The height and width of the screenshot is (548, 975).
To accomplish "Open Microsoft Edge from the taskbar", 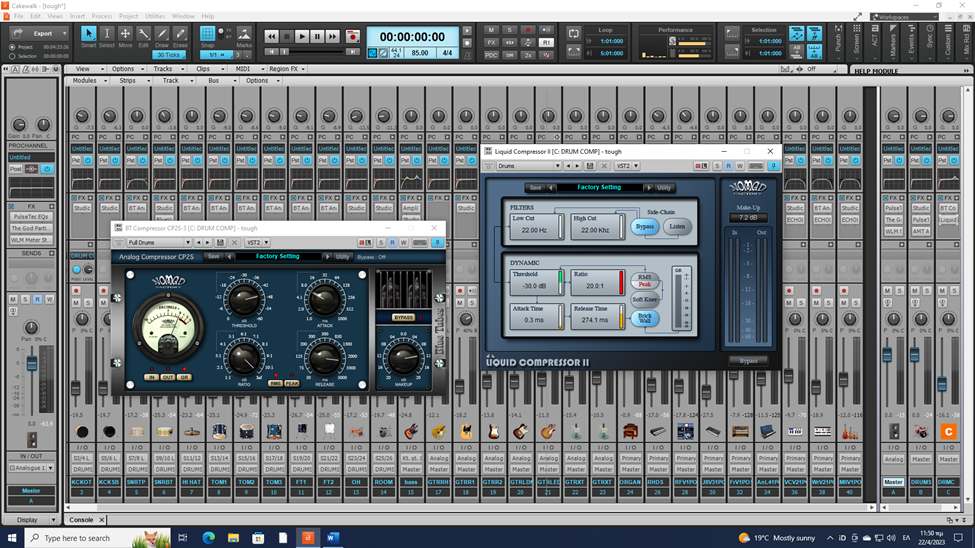I will click(x=208, y=537).
